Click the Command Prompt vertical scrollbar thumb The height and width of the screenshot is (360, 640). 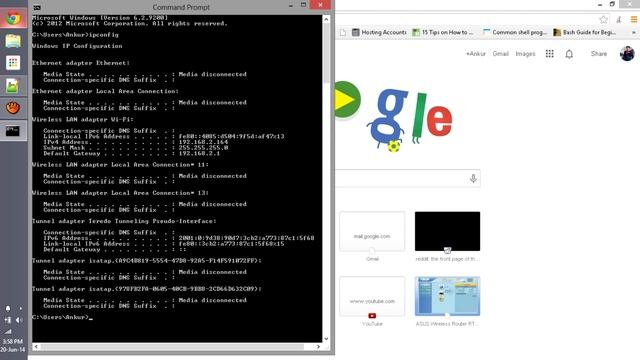click(326, 52)
